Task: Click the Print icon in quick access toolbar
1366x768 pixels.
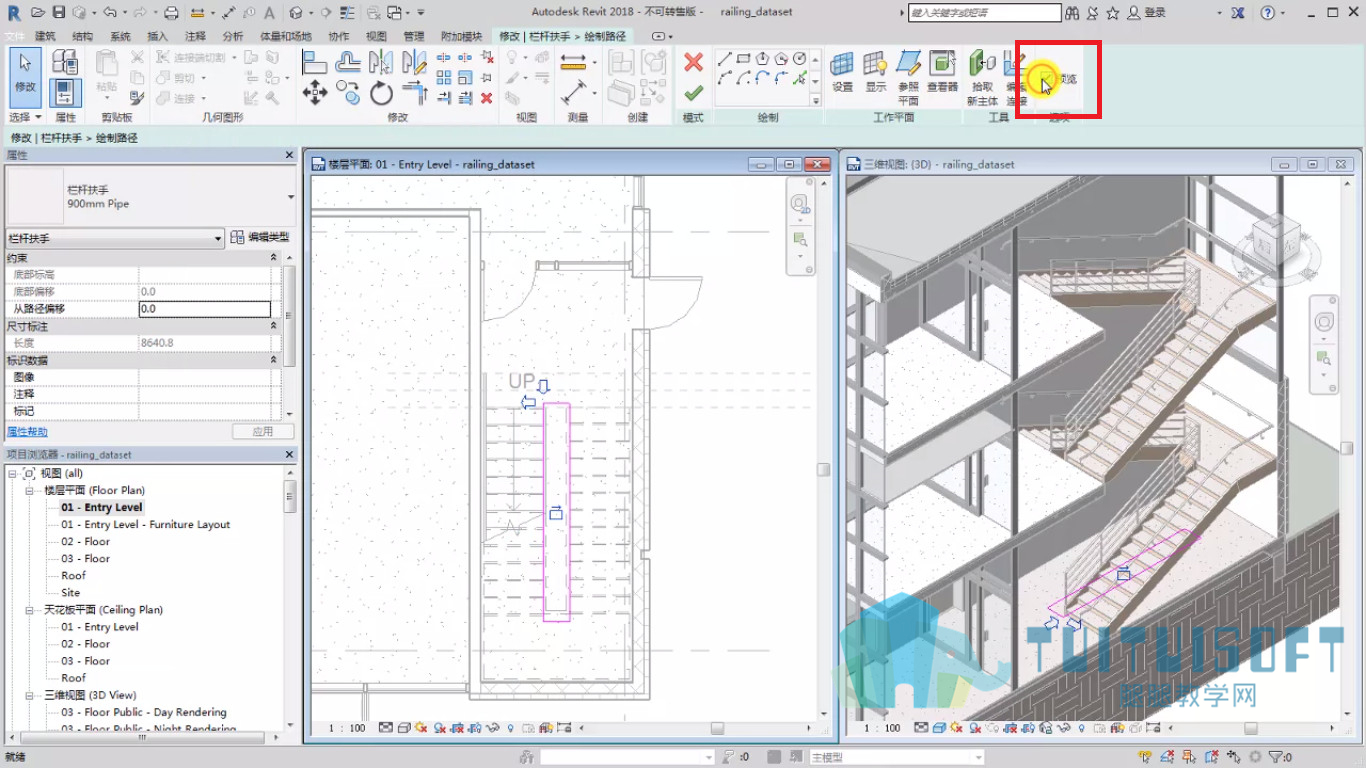Action: coord(170,12)
